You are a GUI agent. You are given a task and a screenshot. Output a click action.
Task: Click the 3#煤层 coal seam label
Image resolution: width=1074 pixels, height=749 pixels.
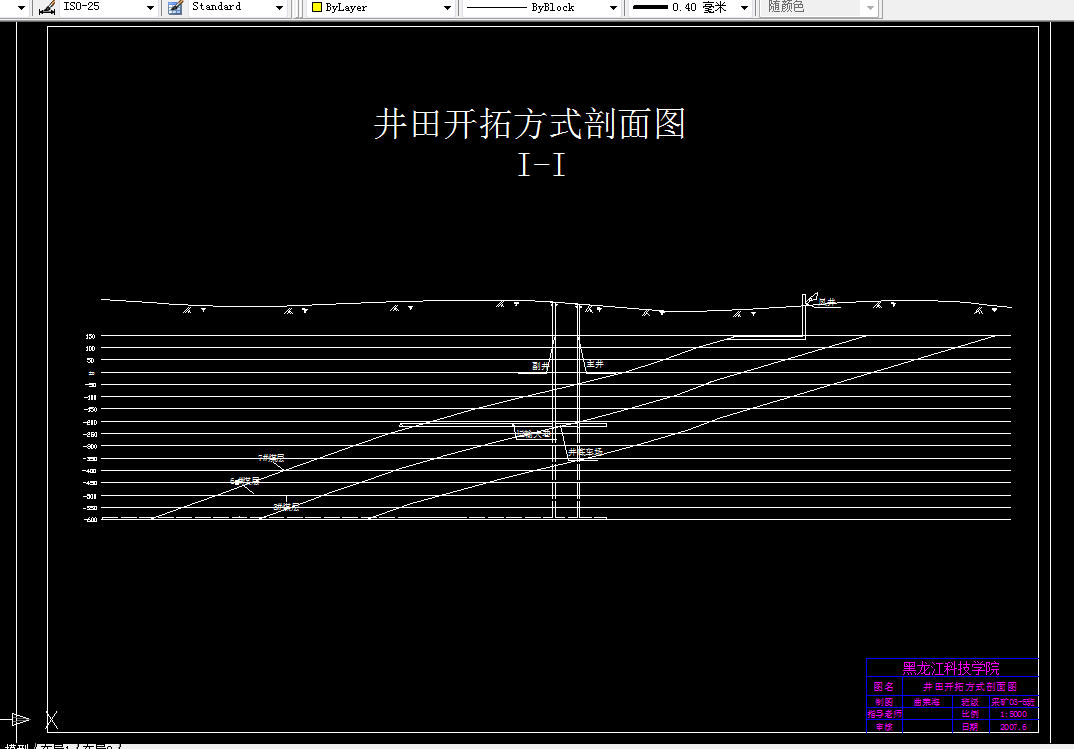pyautogui.click(x=286, y=507)
